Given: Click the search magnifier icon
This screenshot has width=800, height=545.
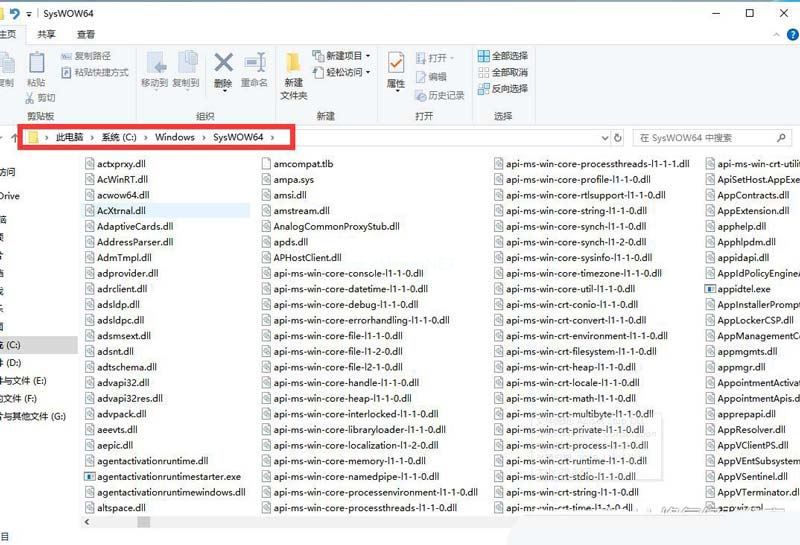Looking at the screenshot, I should [x=781, y=138].
